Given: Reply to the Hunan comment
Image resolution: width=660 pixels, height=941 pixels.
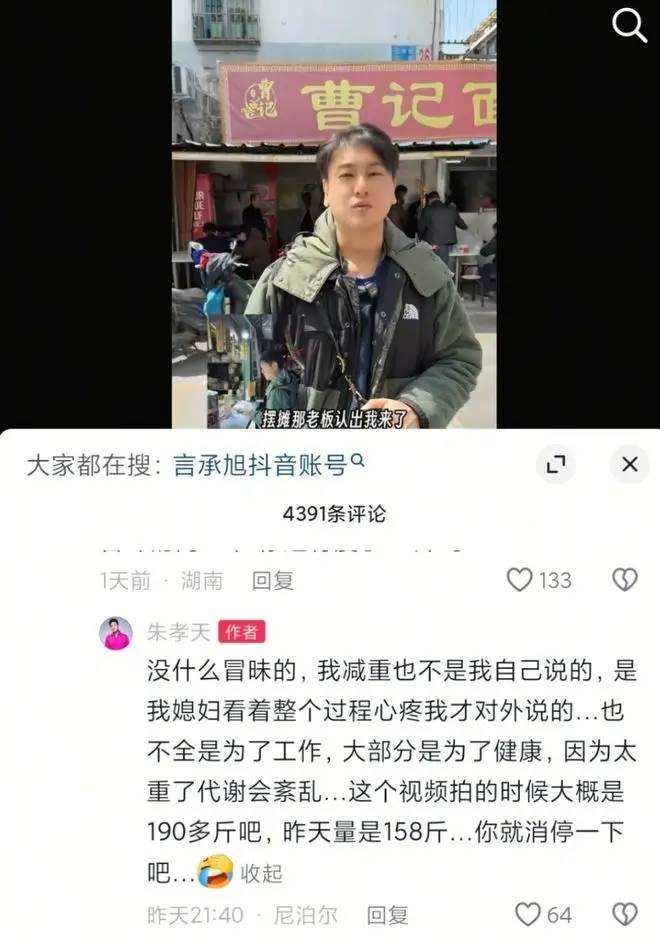Looking at the screenshot, I should [x=272, y=580].
